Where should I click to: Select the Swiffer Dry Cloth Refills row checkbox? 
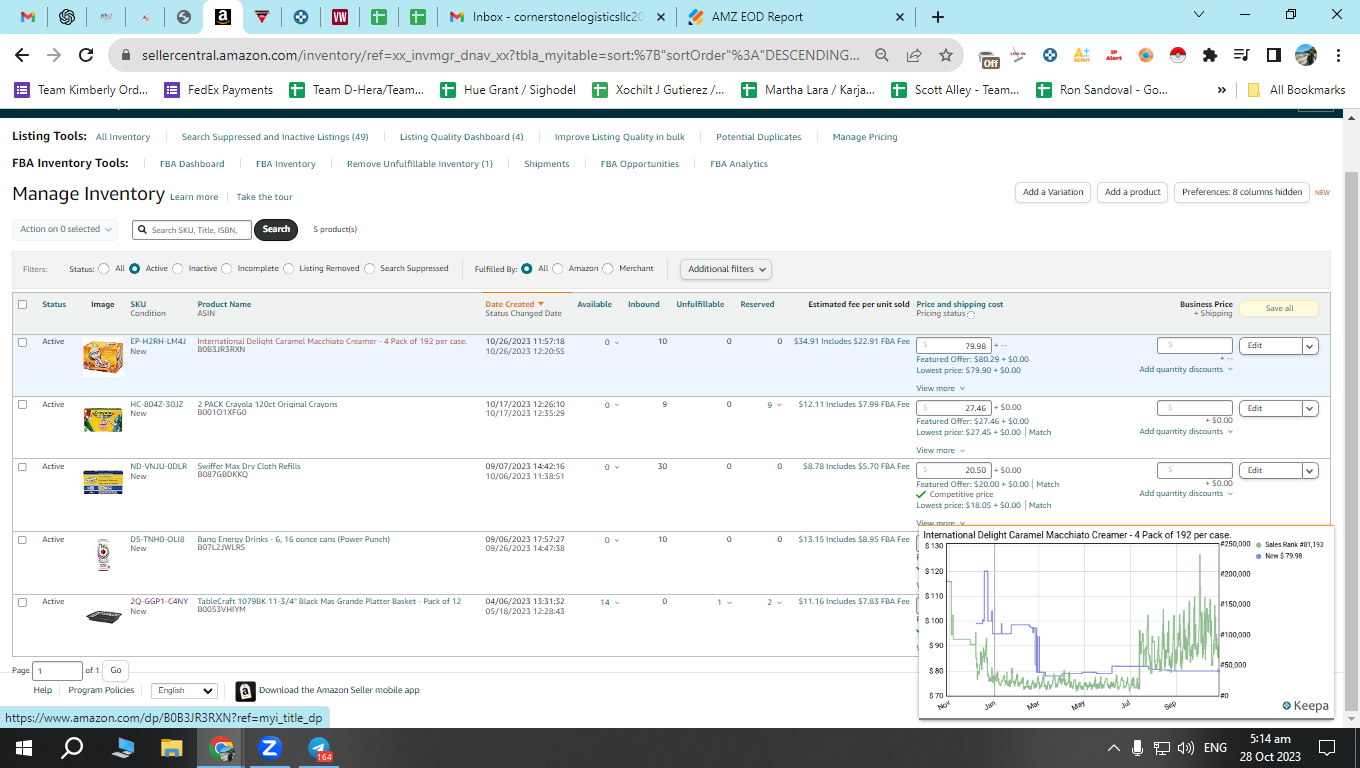(x=23, y=467)
